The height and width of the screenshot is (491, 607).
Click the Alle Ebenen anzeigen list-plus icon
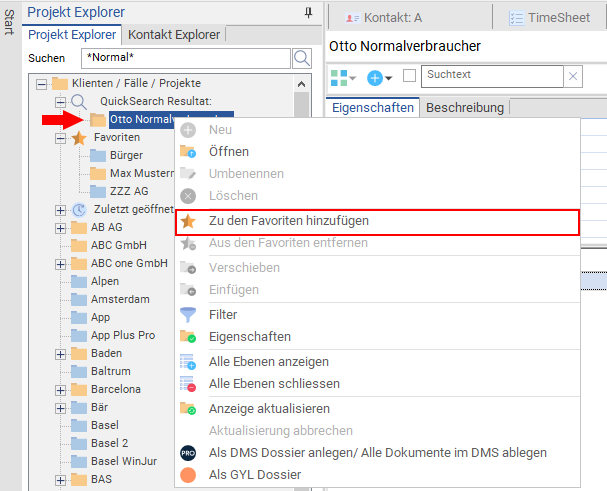pos(188,361)
